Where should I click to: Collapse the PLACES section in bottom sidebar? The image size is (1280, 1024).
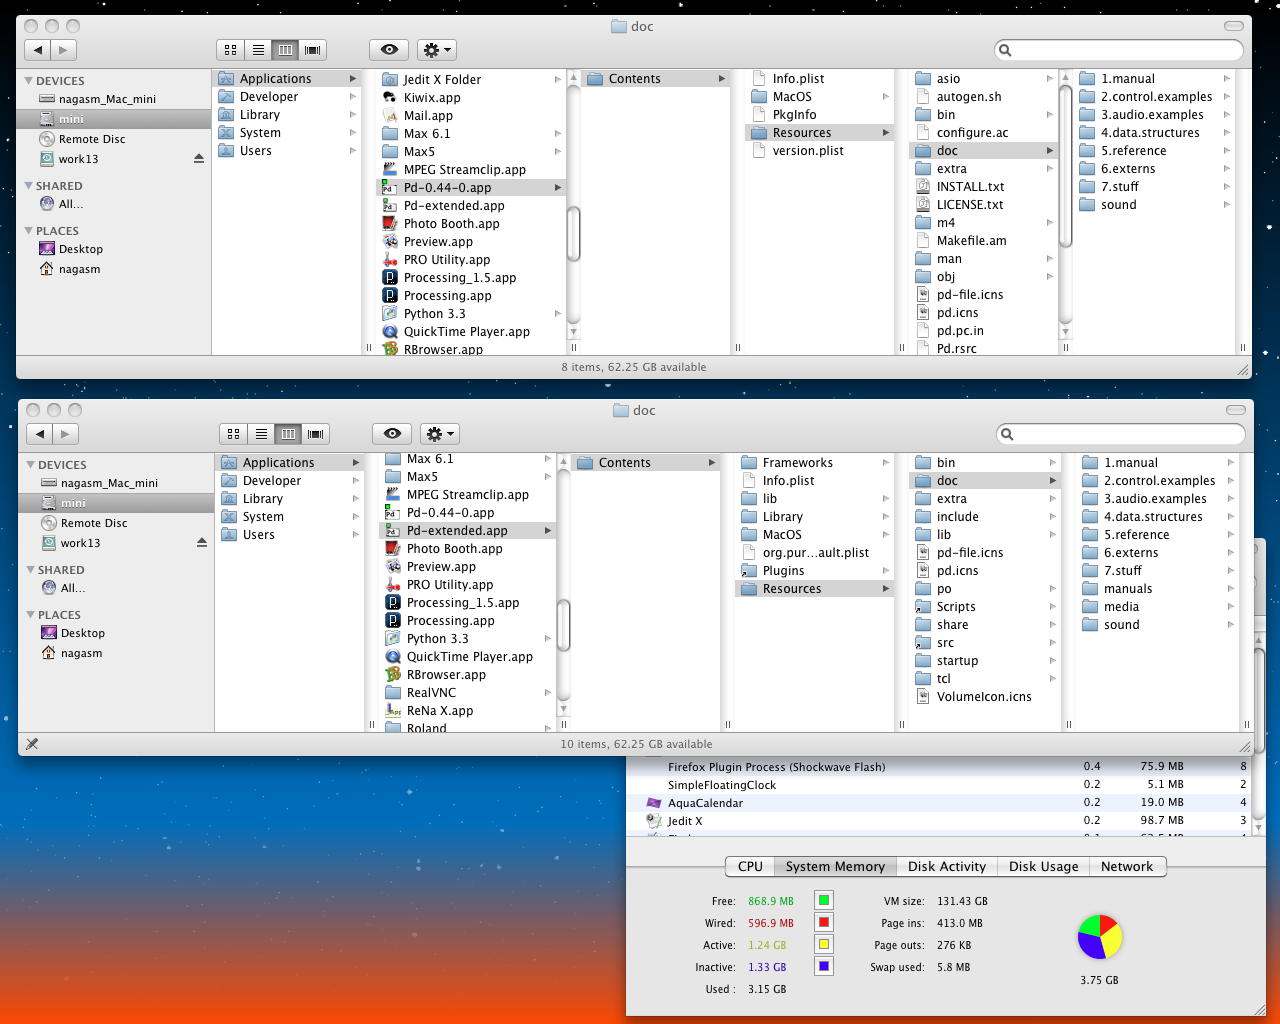(x=31, y=615)
